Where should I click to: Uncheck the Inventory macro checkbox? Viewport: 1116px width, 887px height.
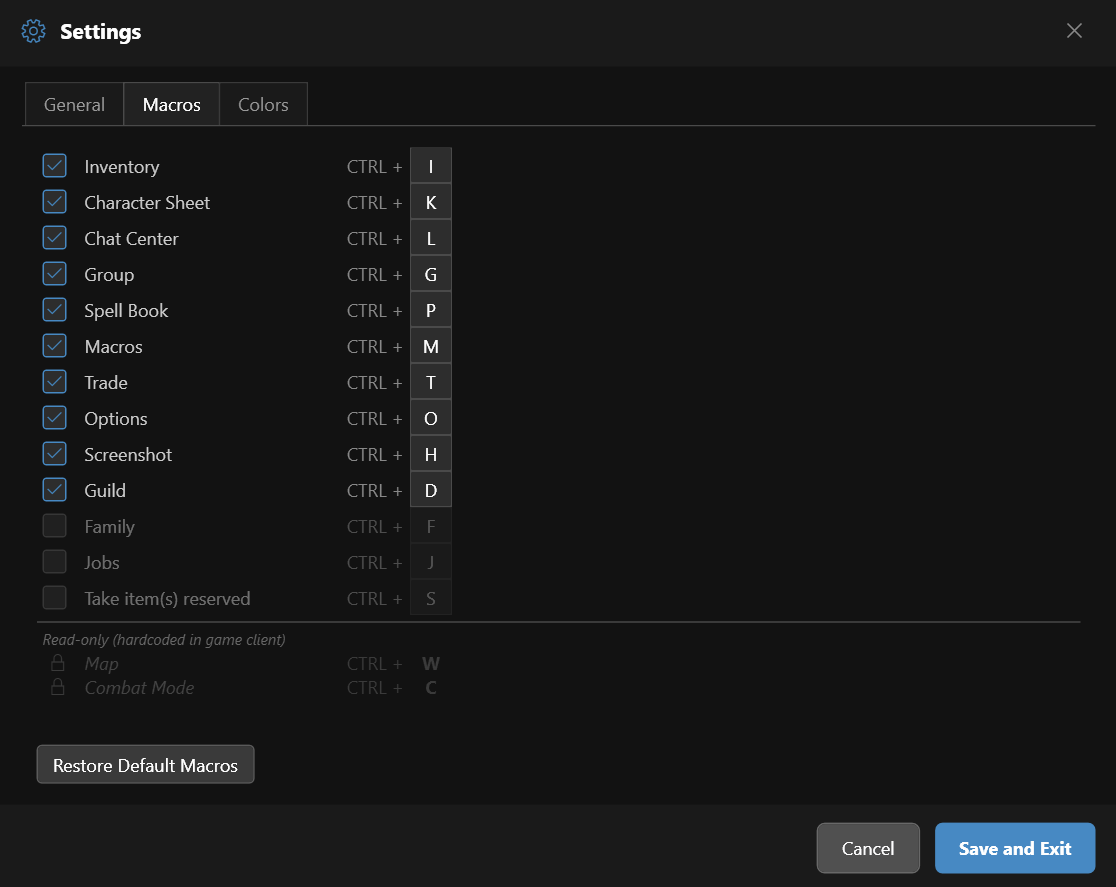55,166
